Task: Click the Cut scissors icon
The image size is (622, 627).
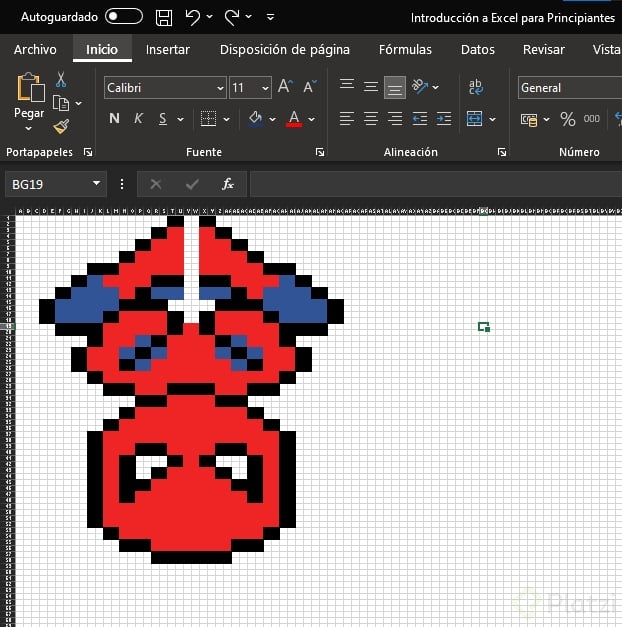Action: 61,80
